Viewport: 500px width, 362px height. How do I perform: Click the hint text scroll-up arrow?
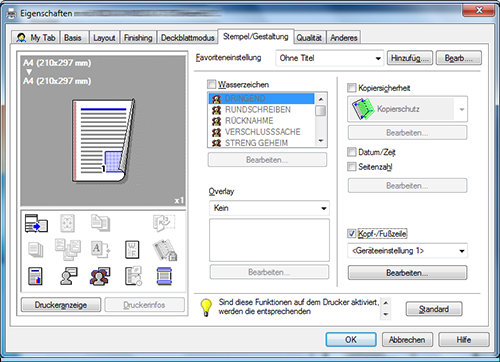coord(386,303)
